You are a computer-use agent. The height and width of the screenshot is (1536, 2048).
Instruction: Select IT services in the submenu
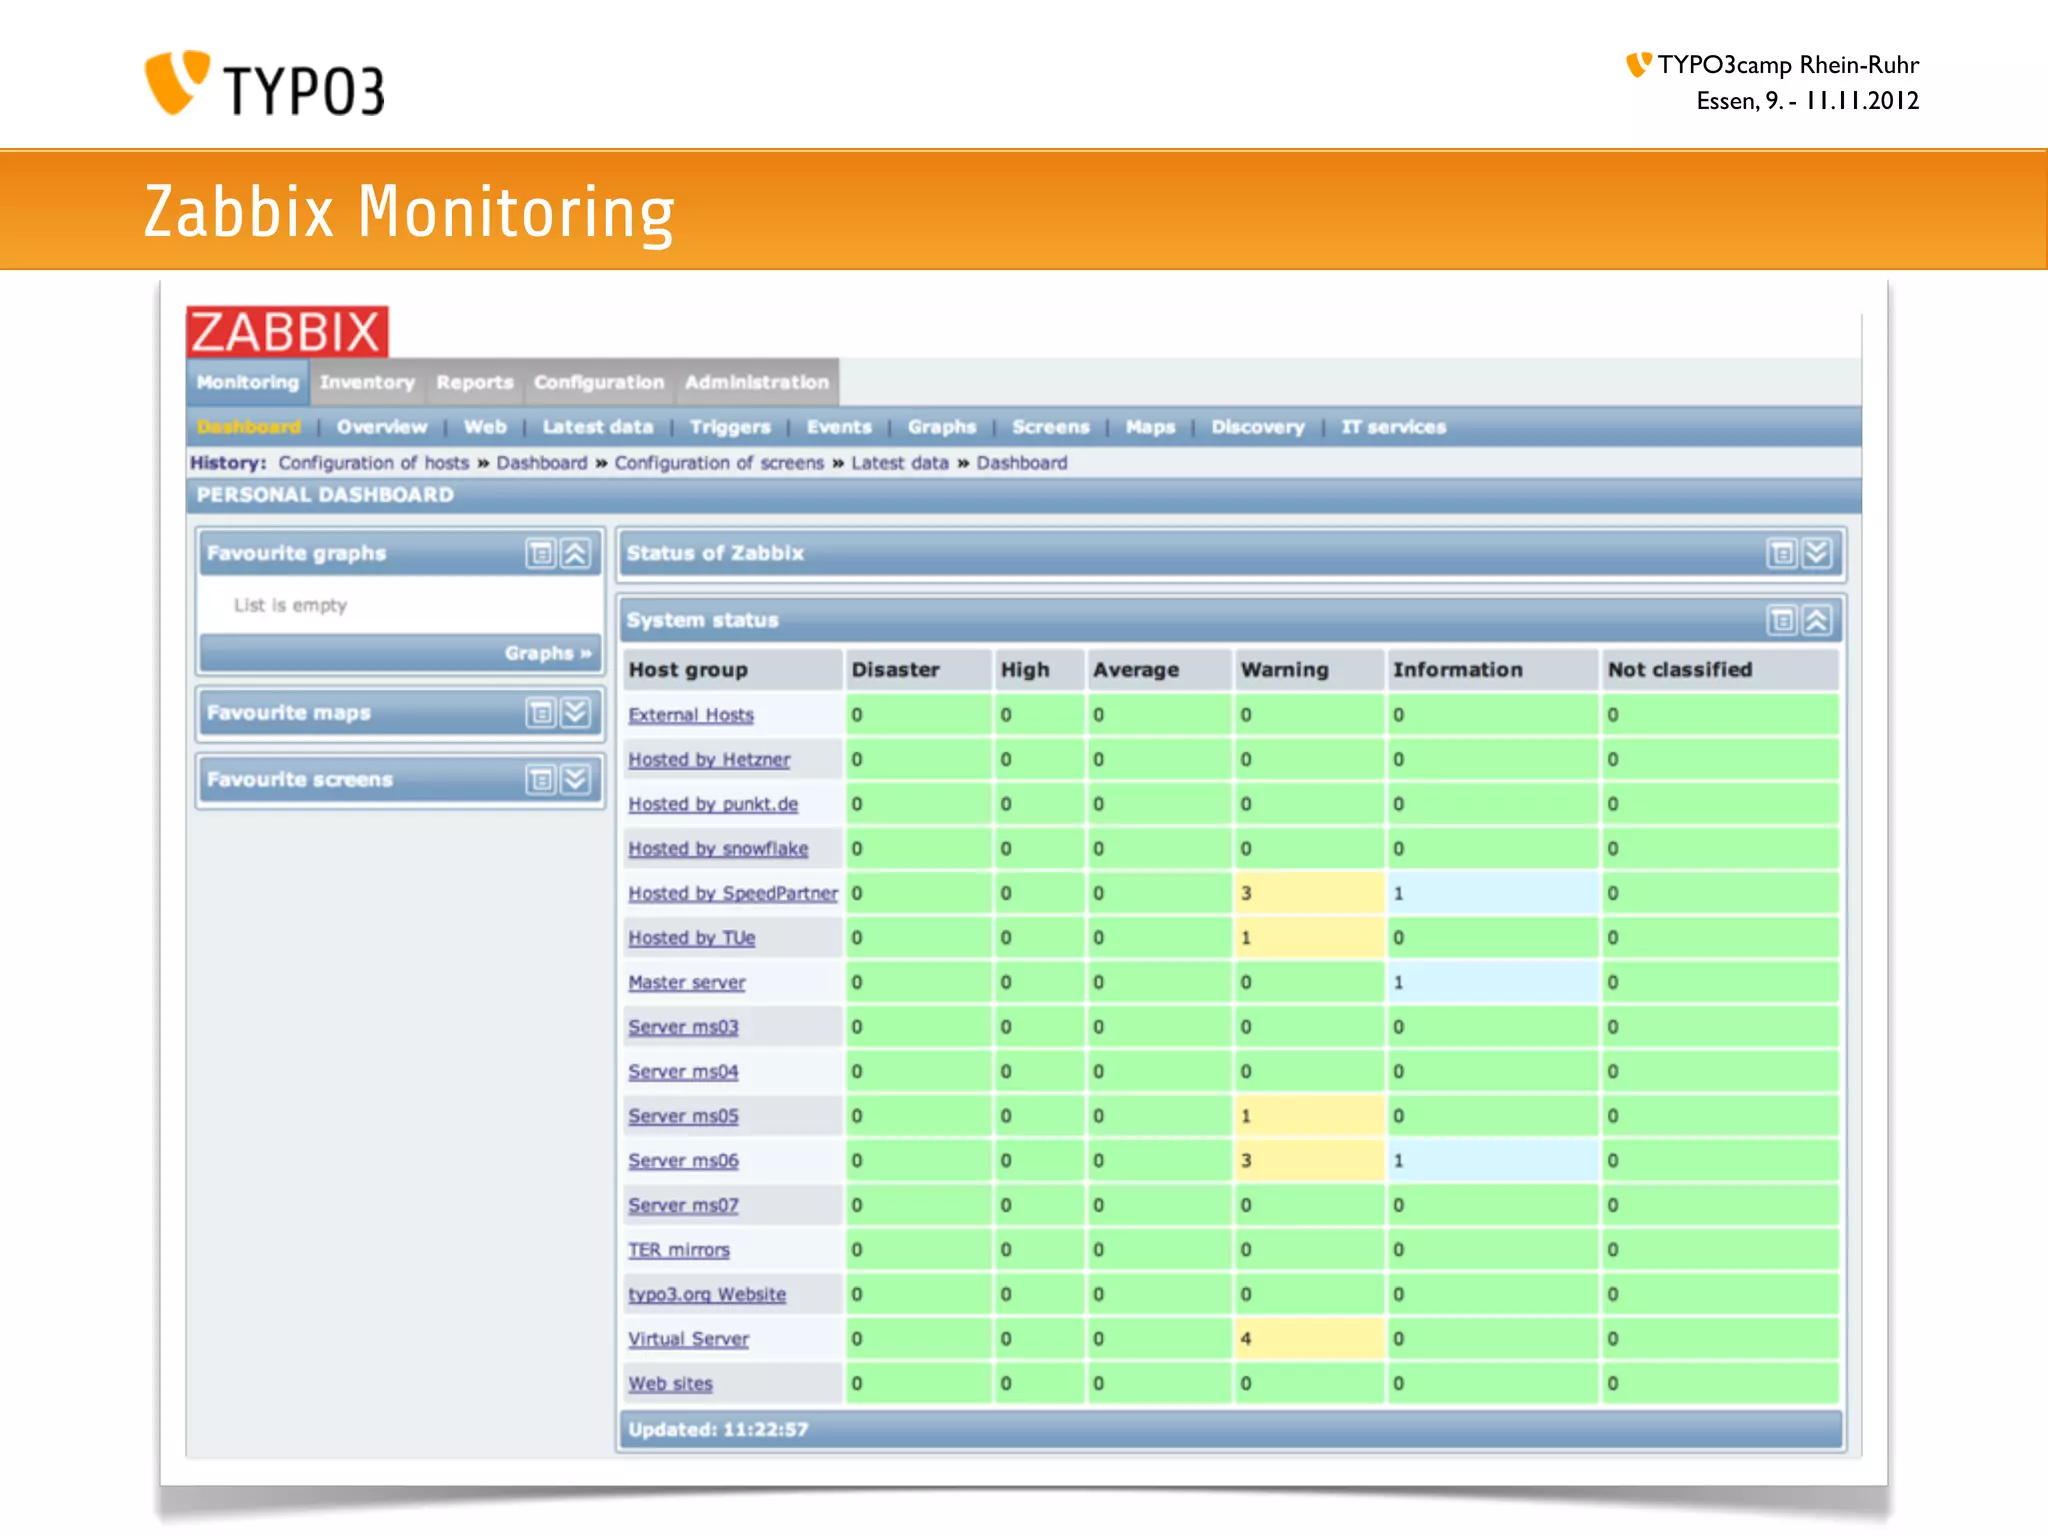[1393, 427]
